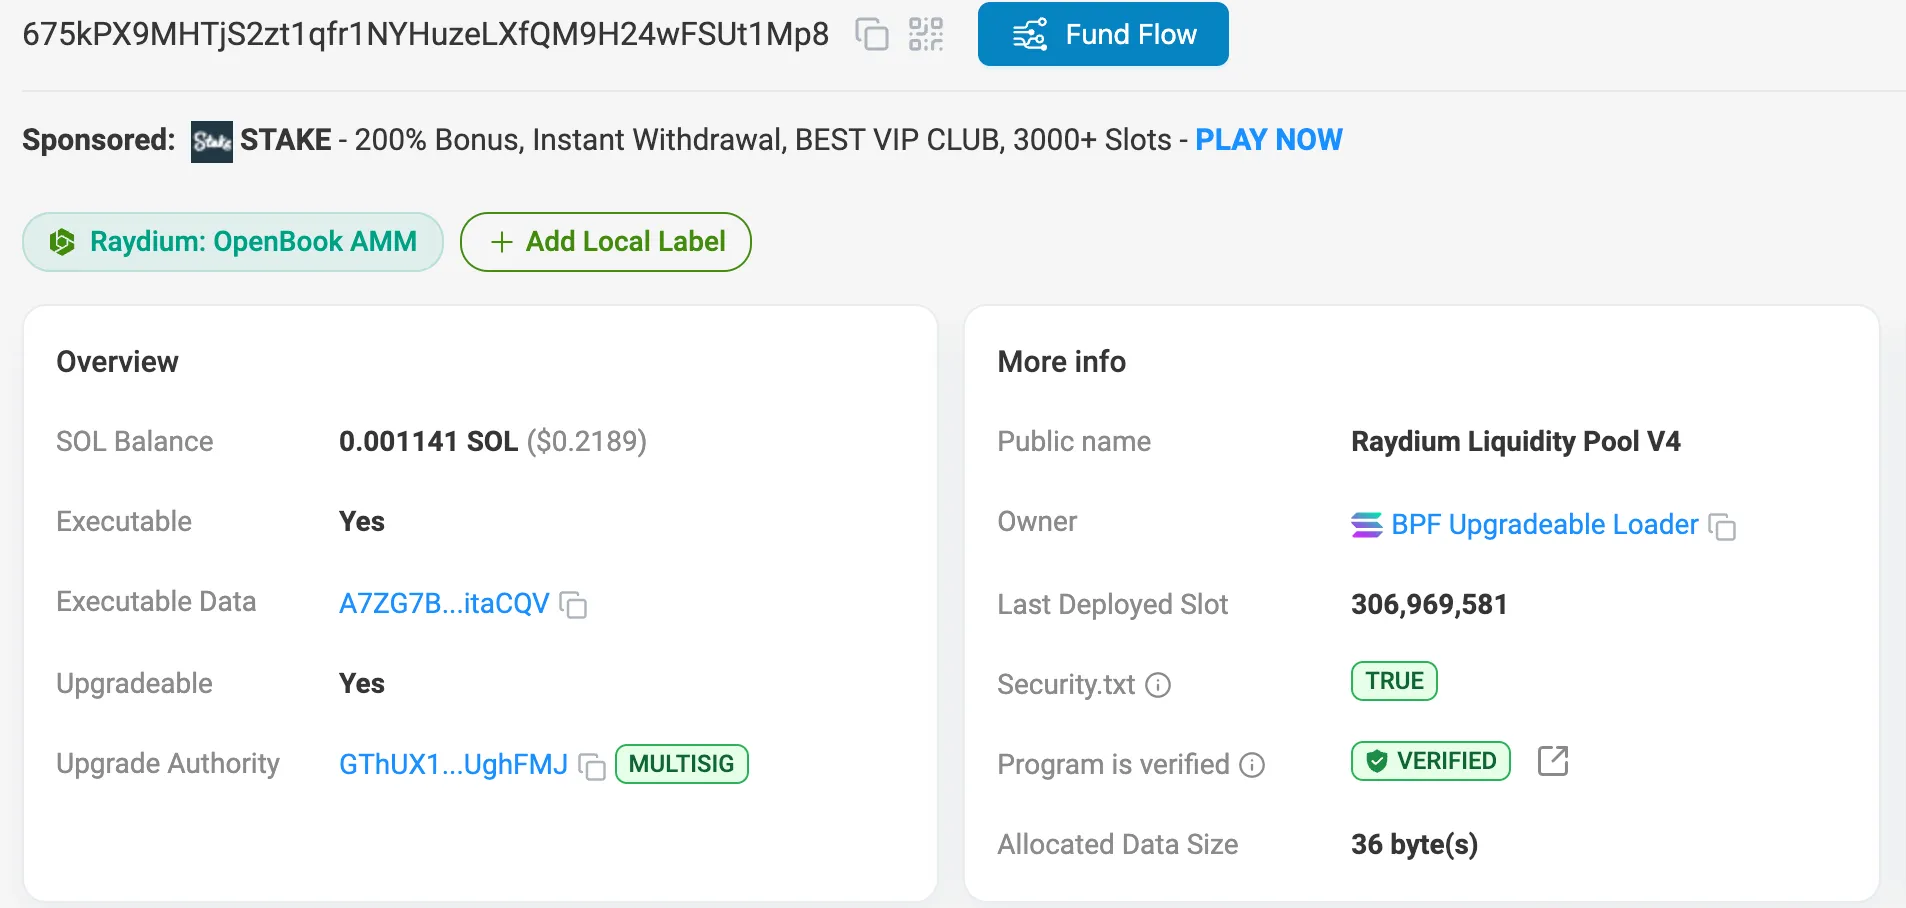Select the public name Raydium Liquidity Pool V4
Viewport: 1906px width, 908px height.
click(1516, 441)
